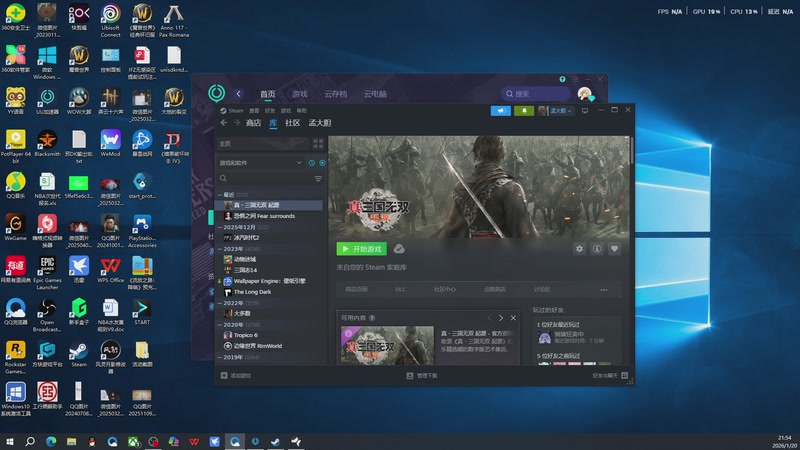Screen dimensions: 800x450
Task: Open the 库 library tab in Steam
Action: 273,123
